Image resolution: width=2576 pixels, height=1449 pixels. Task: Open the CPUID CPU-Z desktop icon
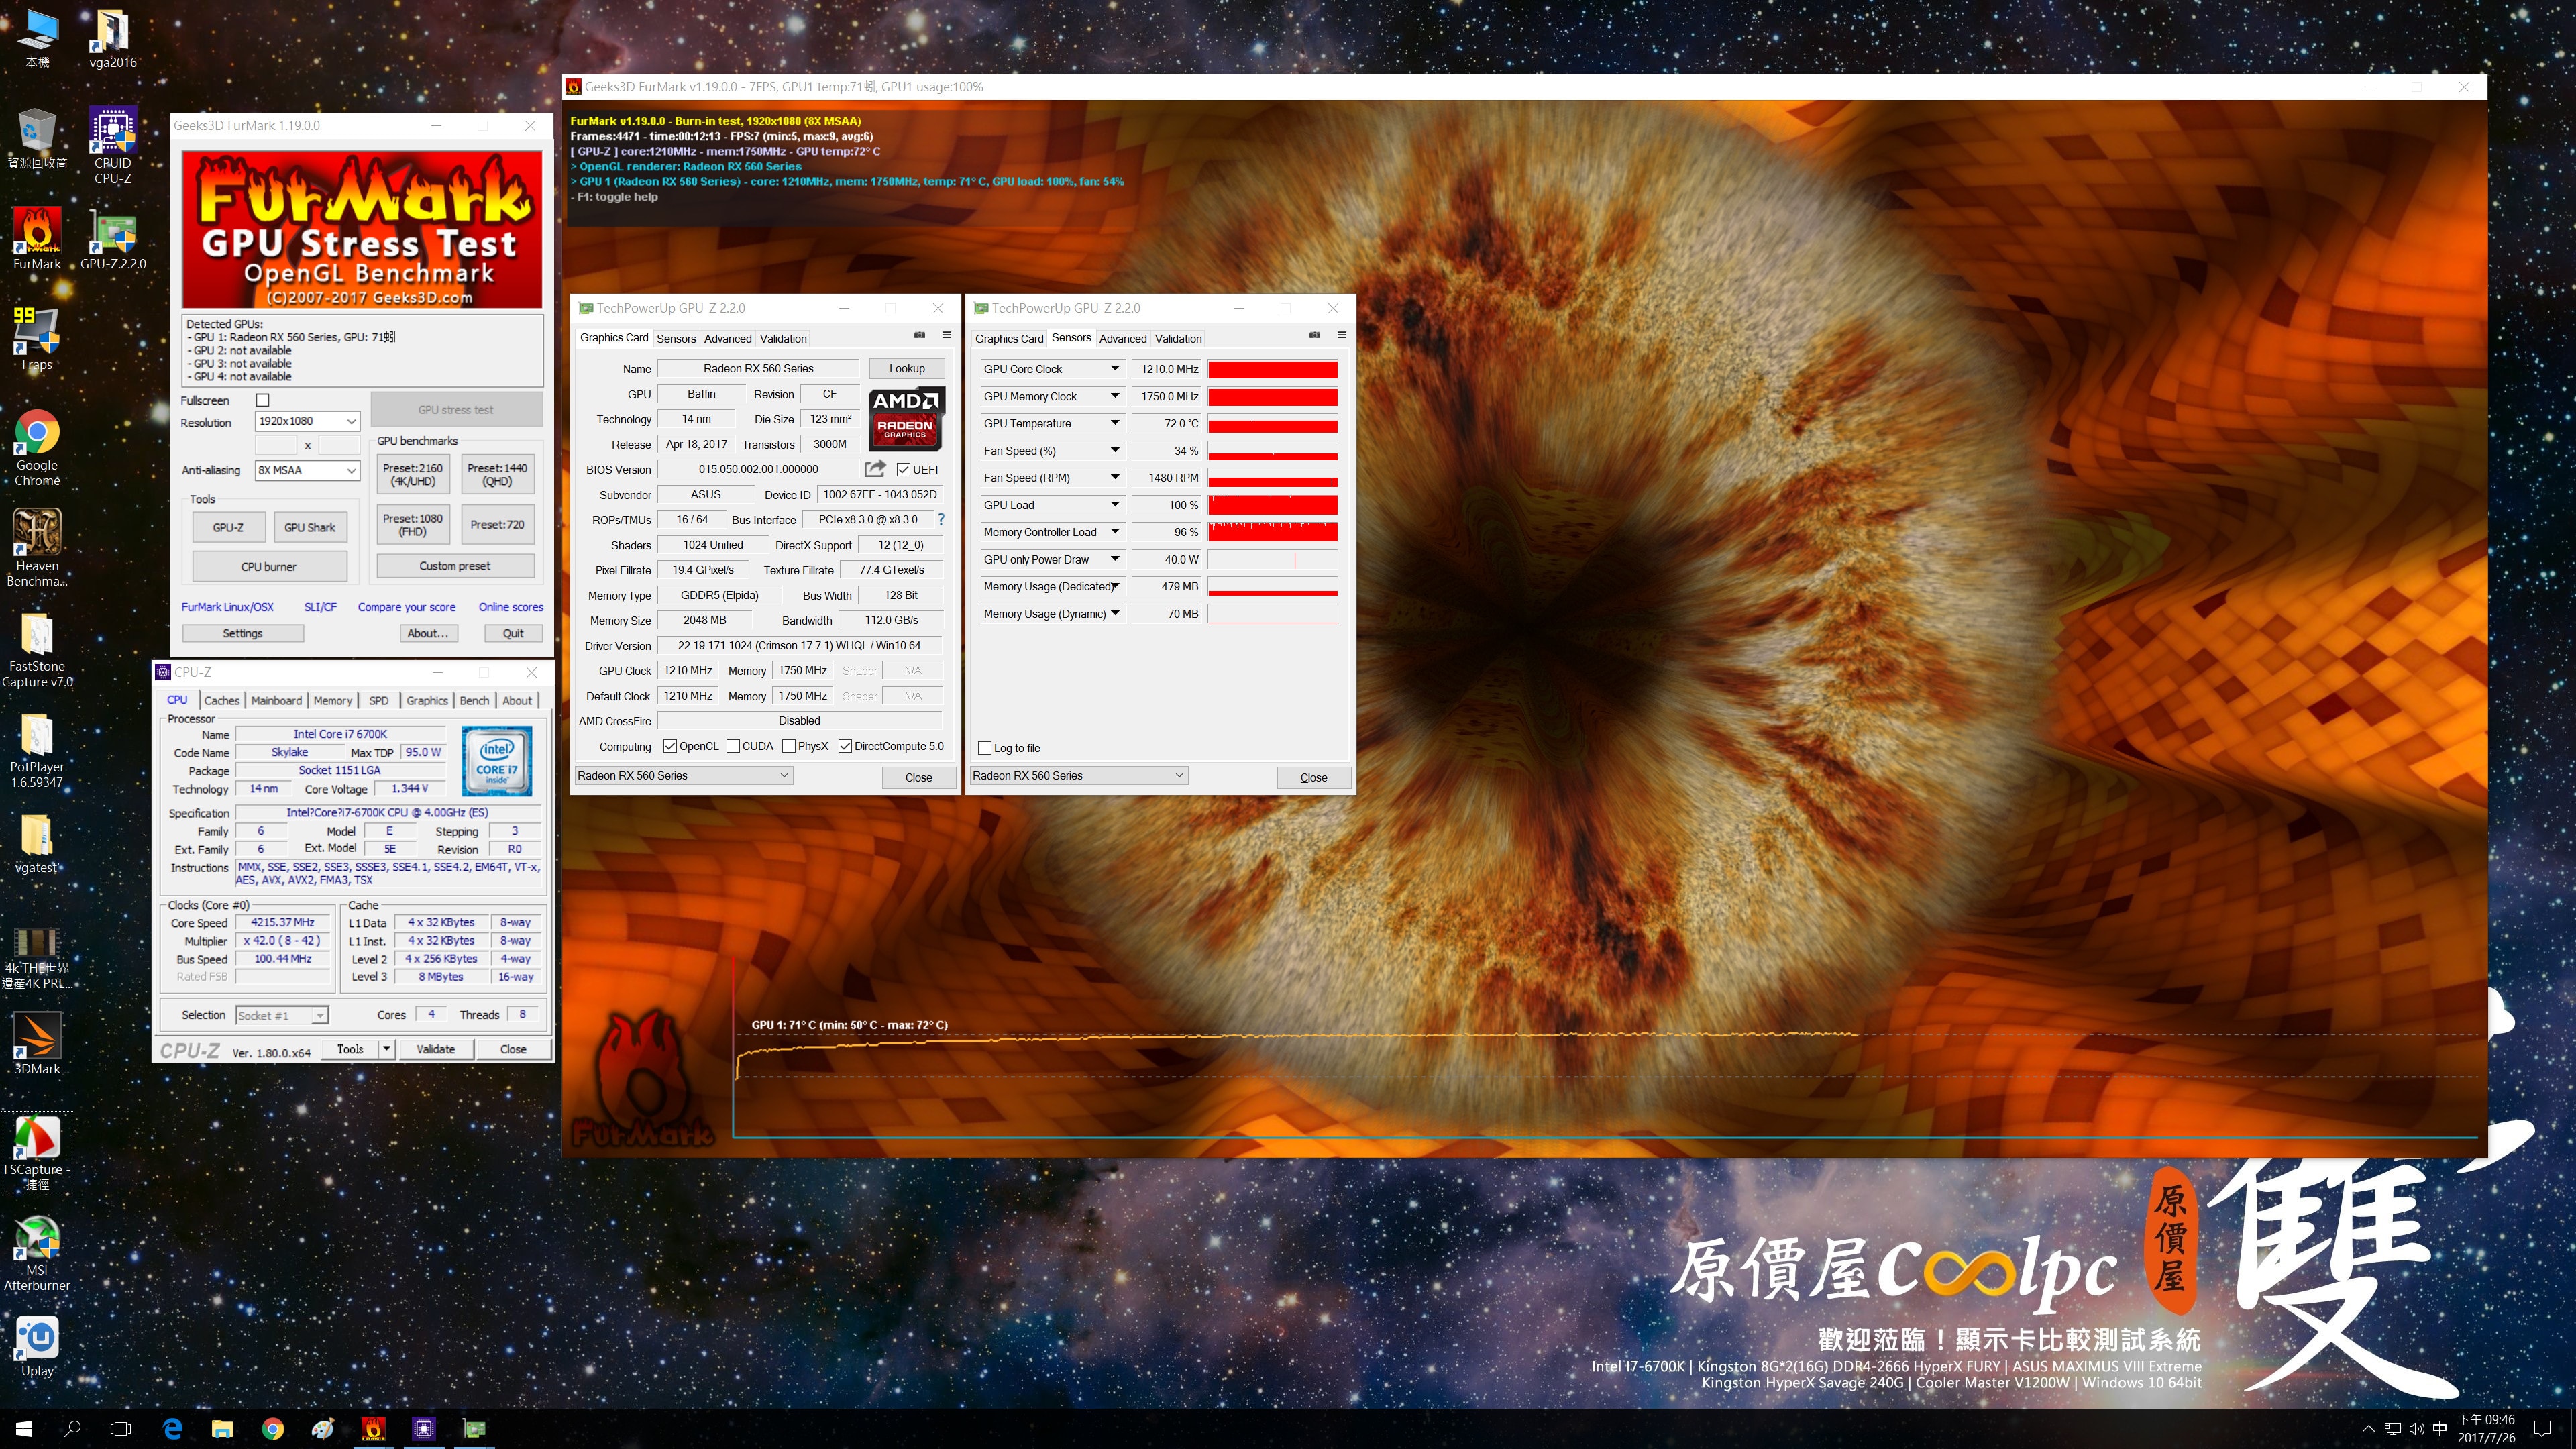(113, 146)
